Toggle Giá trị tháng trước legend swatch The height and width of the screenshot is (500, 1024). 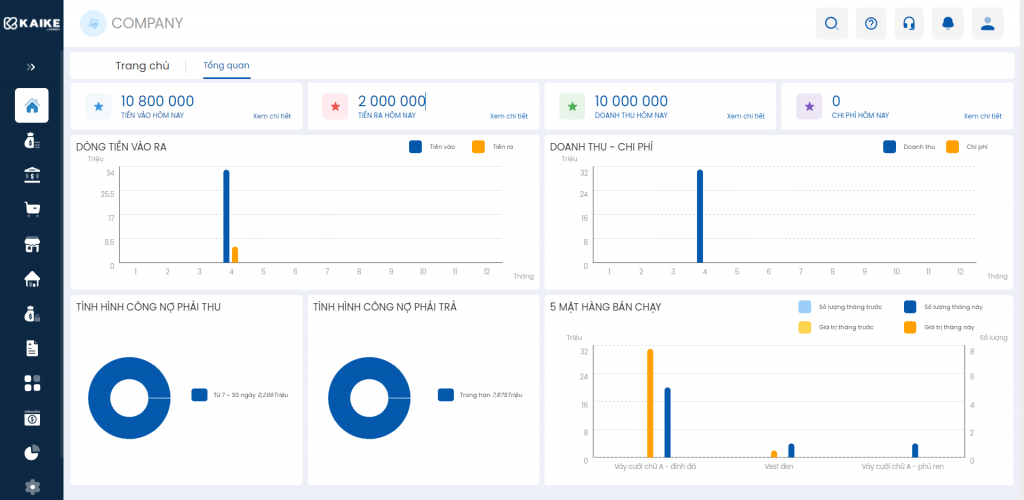[x=805, y=327]
